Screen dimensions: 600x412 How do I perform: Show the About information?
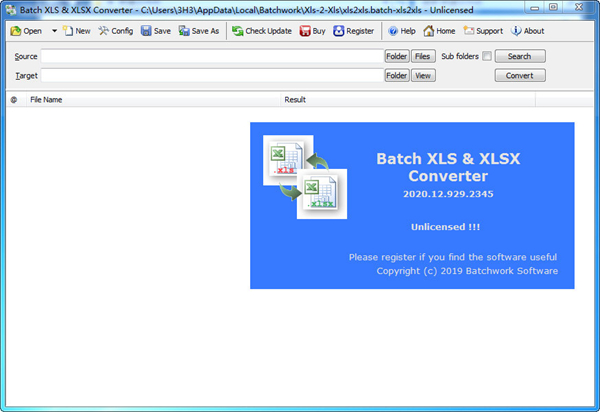tap(527, 31)
